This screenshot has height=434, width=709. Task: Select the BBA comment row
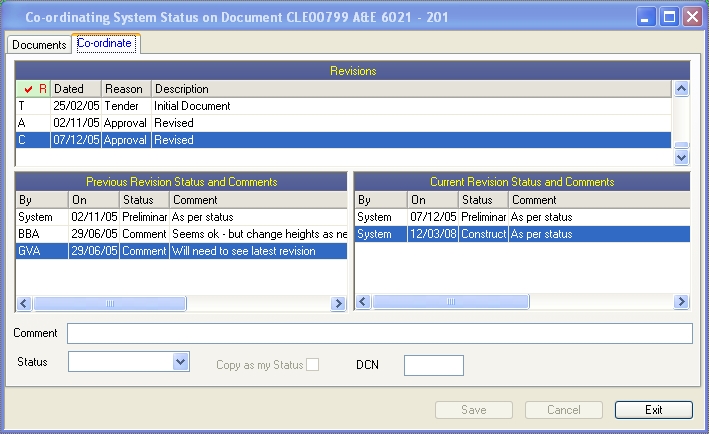point(181,234)
